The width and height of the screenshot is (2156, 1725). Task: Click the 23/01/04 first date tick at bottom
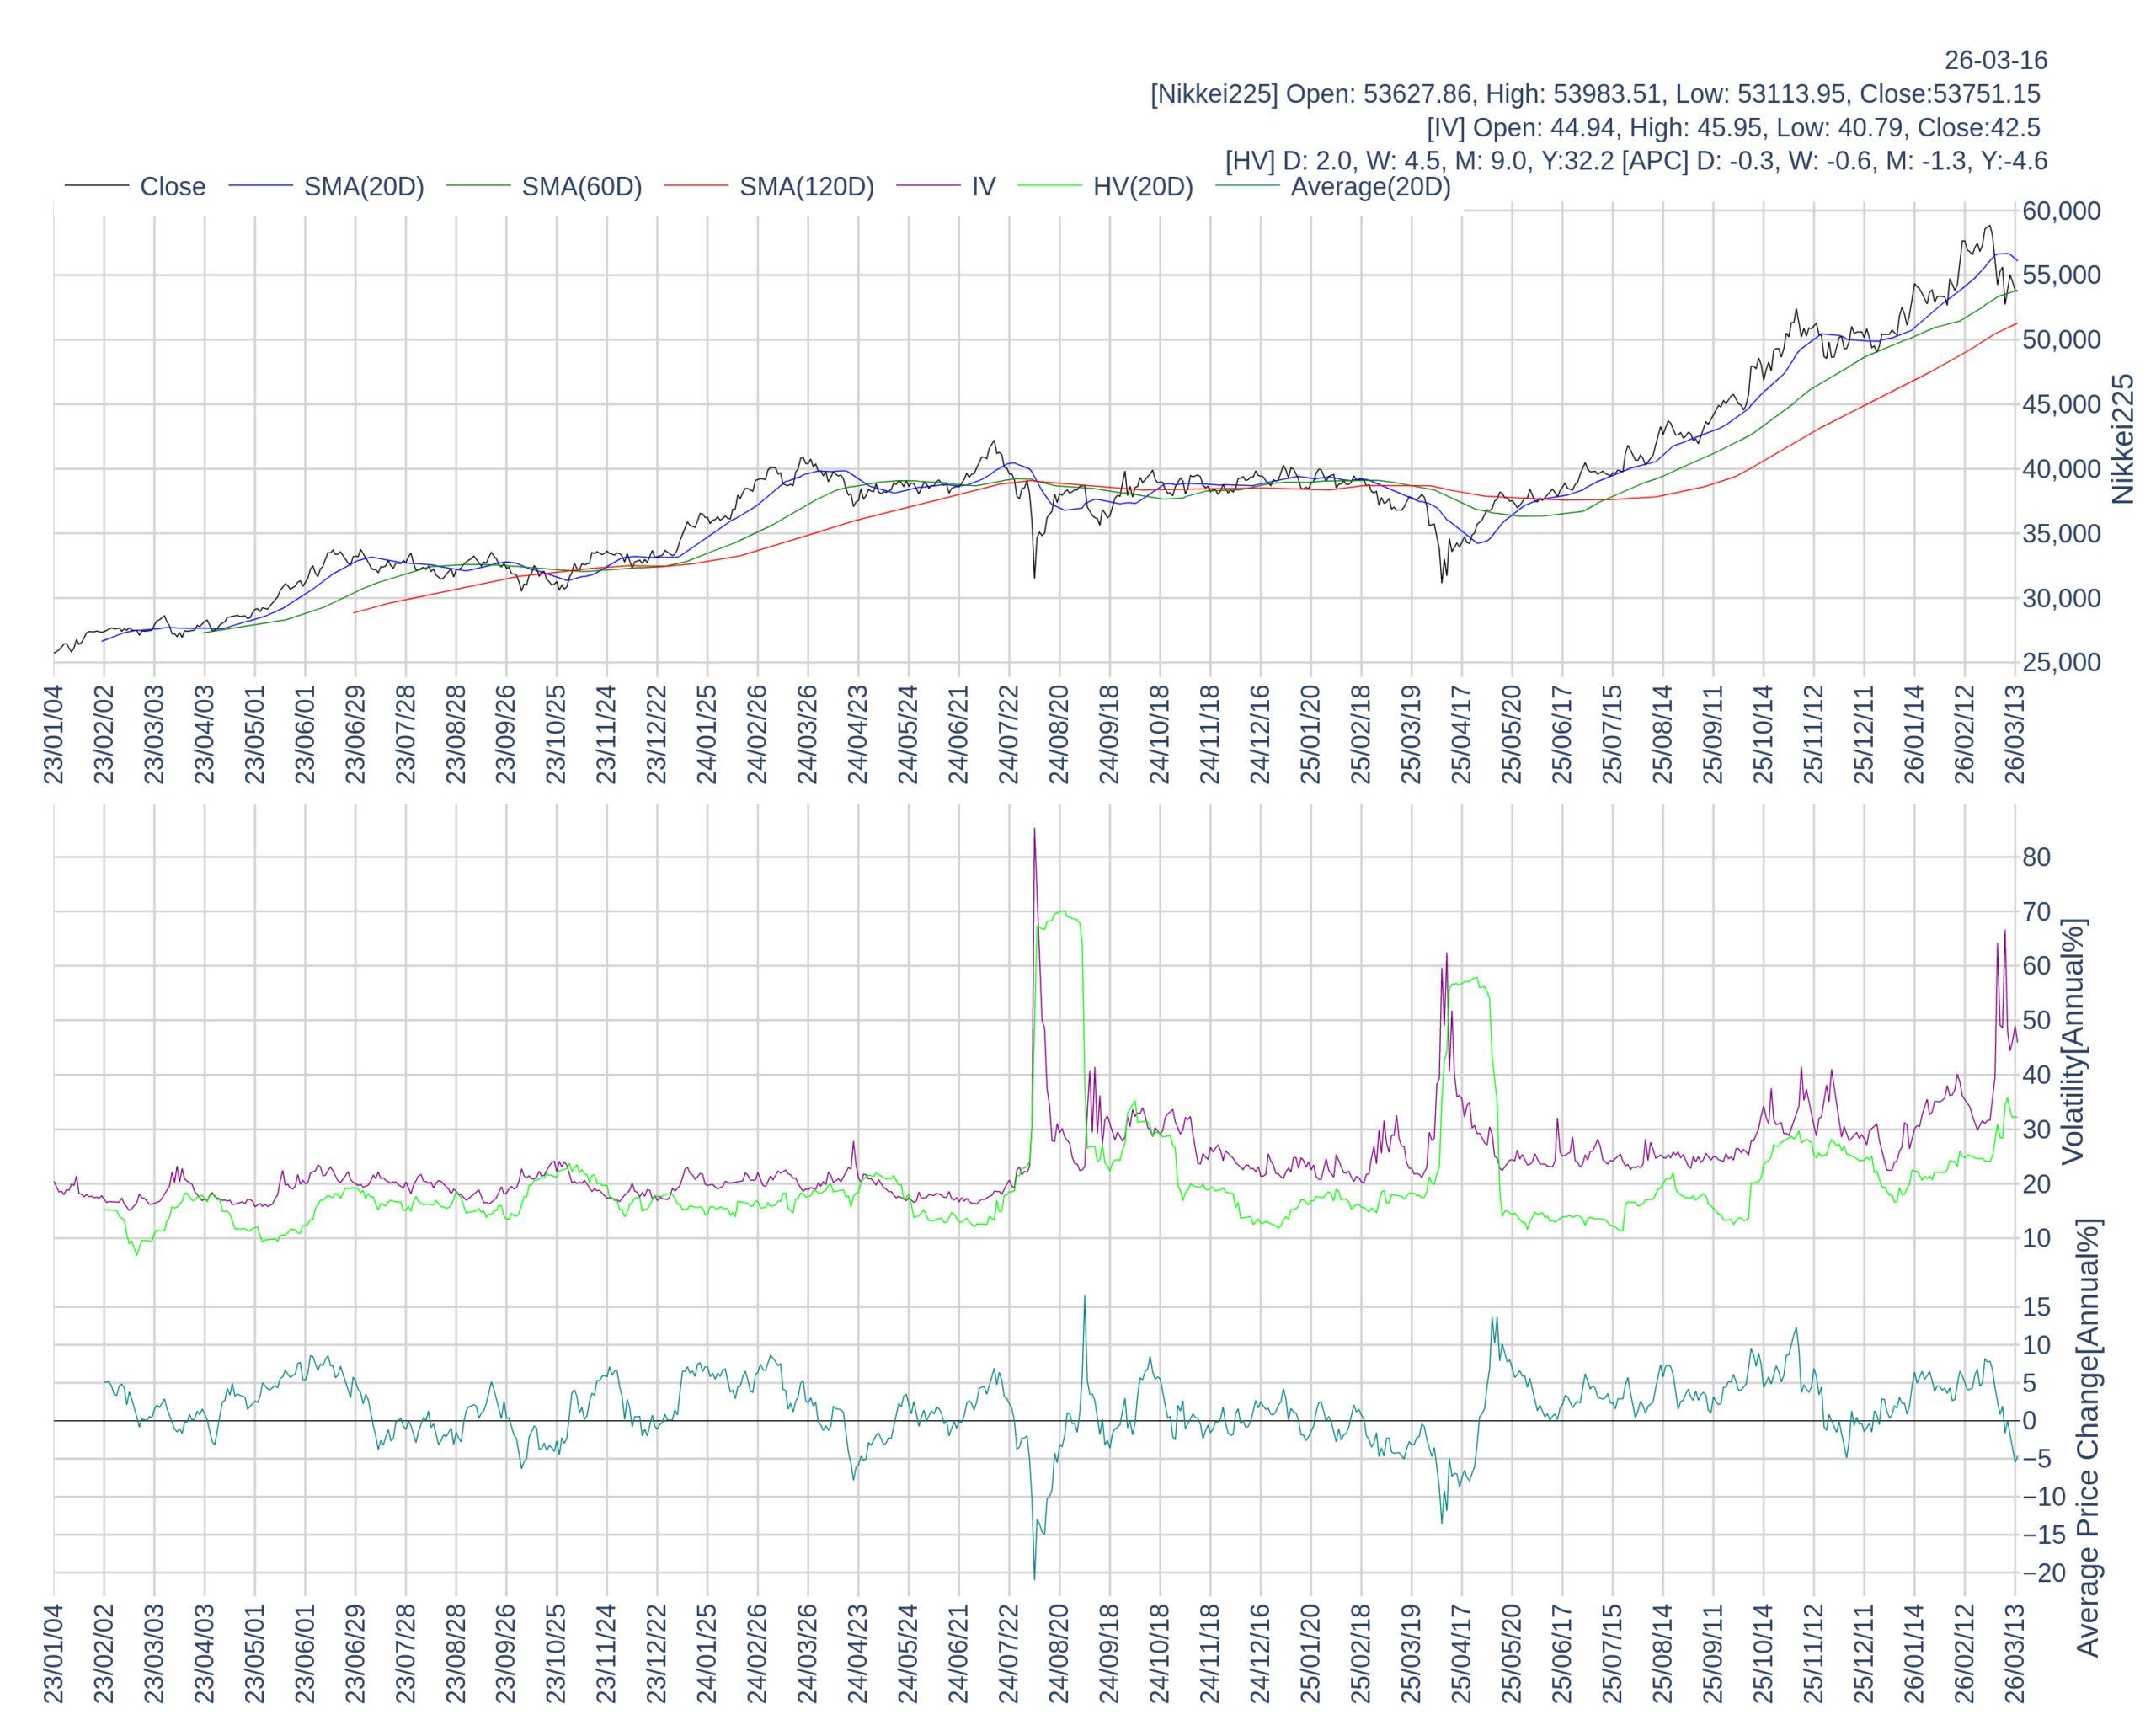coord(54,1653)
